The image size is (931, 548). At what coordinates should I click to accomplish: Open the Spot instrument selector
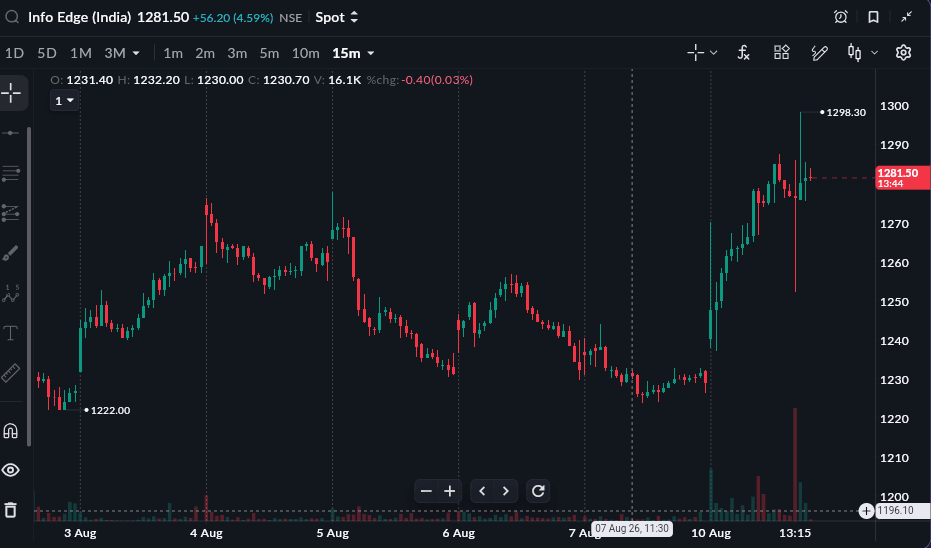tap(337, 17)
